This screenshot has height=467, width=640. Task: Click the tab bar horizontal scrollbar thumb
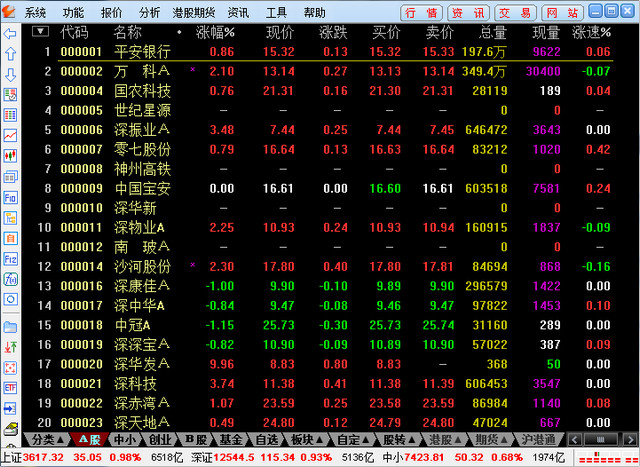tap(601, 440)
